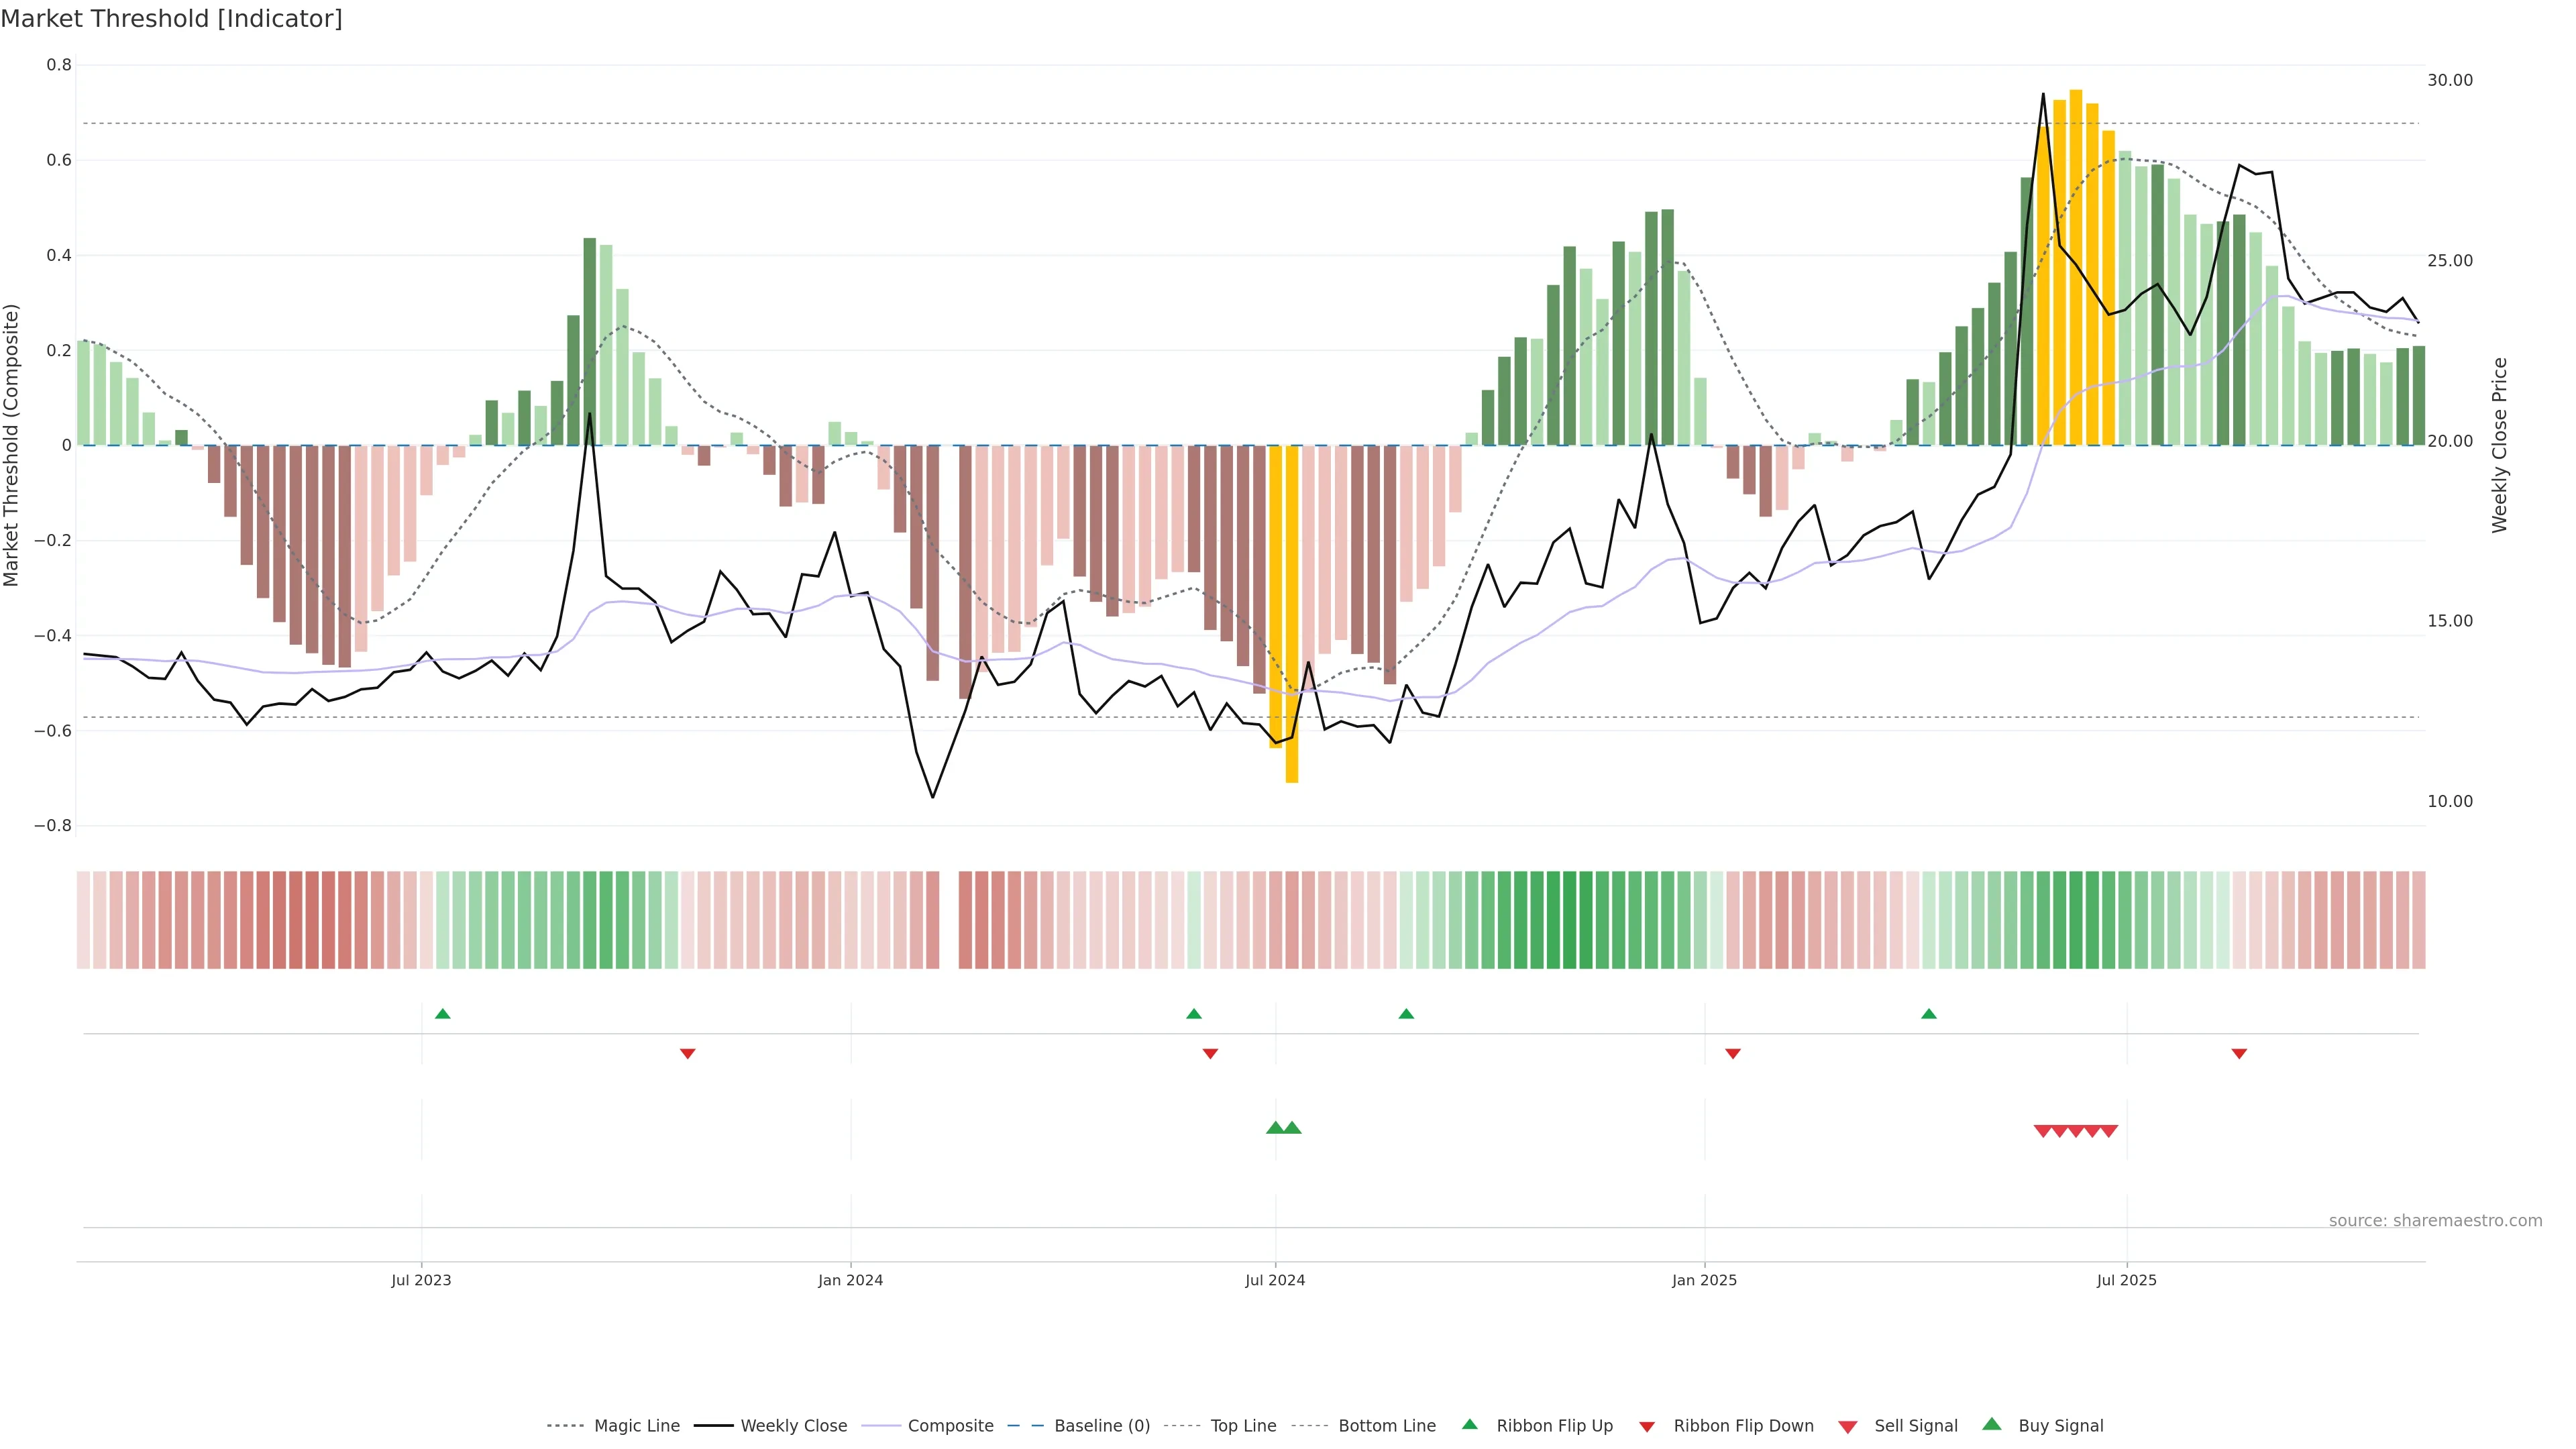Click Ribbon Flip Up legend triangle
Image resolution: width=2576 pixels, height=1449 pixels.
1469,1424
